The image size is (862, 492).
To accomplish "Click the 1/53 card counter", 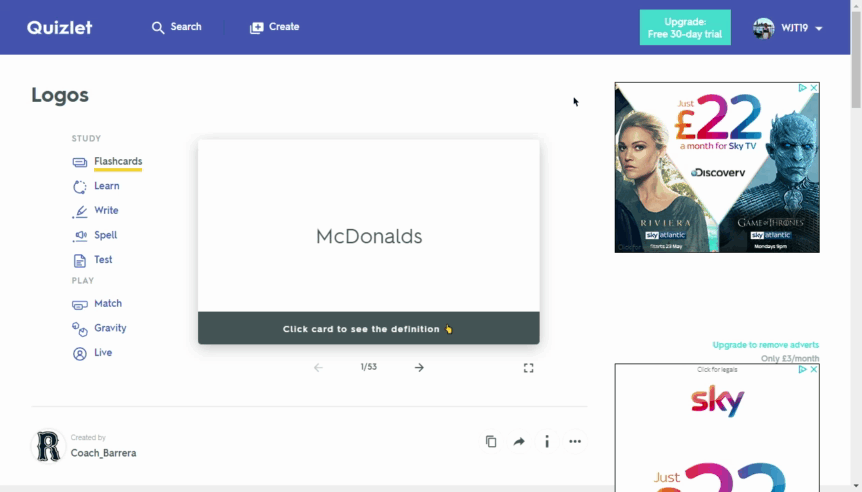I will click(x=369, y=367).
